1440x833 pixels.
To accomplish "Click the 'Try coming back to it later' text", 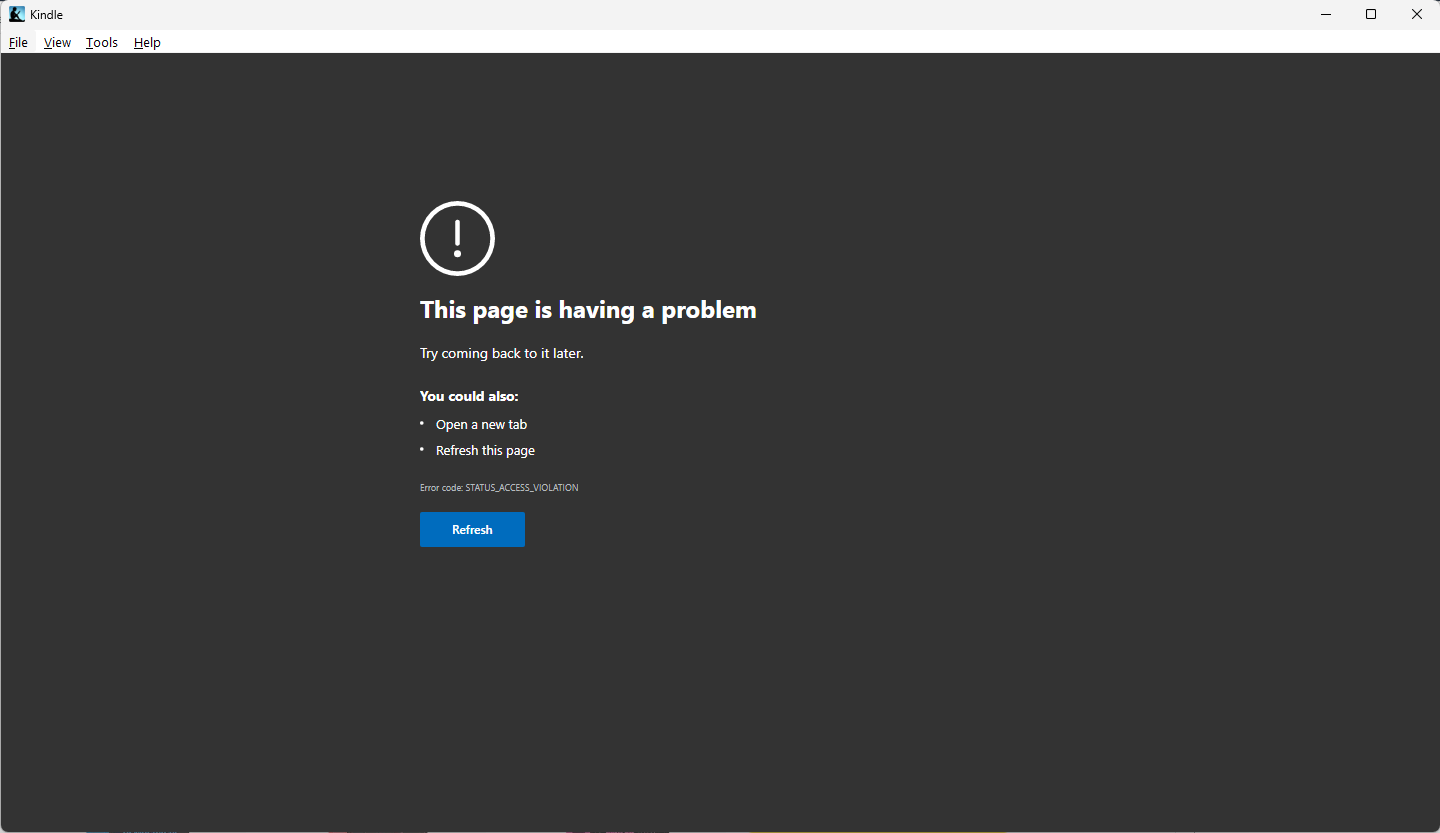I will coord(501,353).
